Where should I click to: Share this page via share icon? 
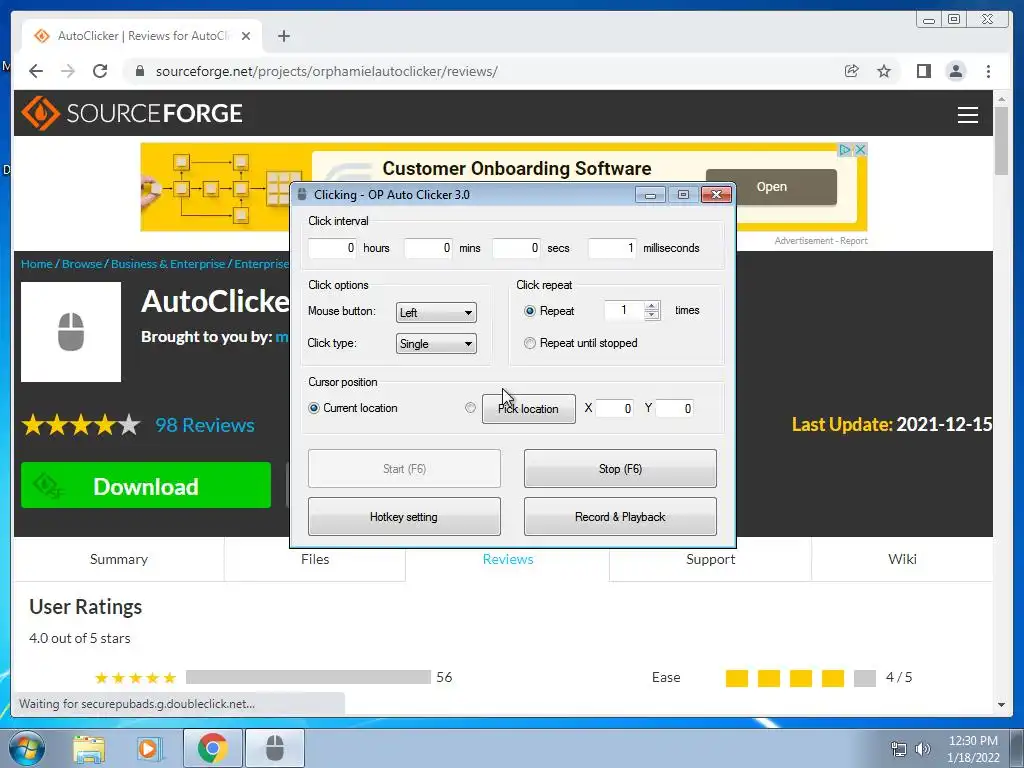pyautogui.click(x=852, y=71)
